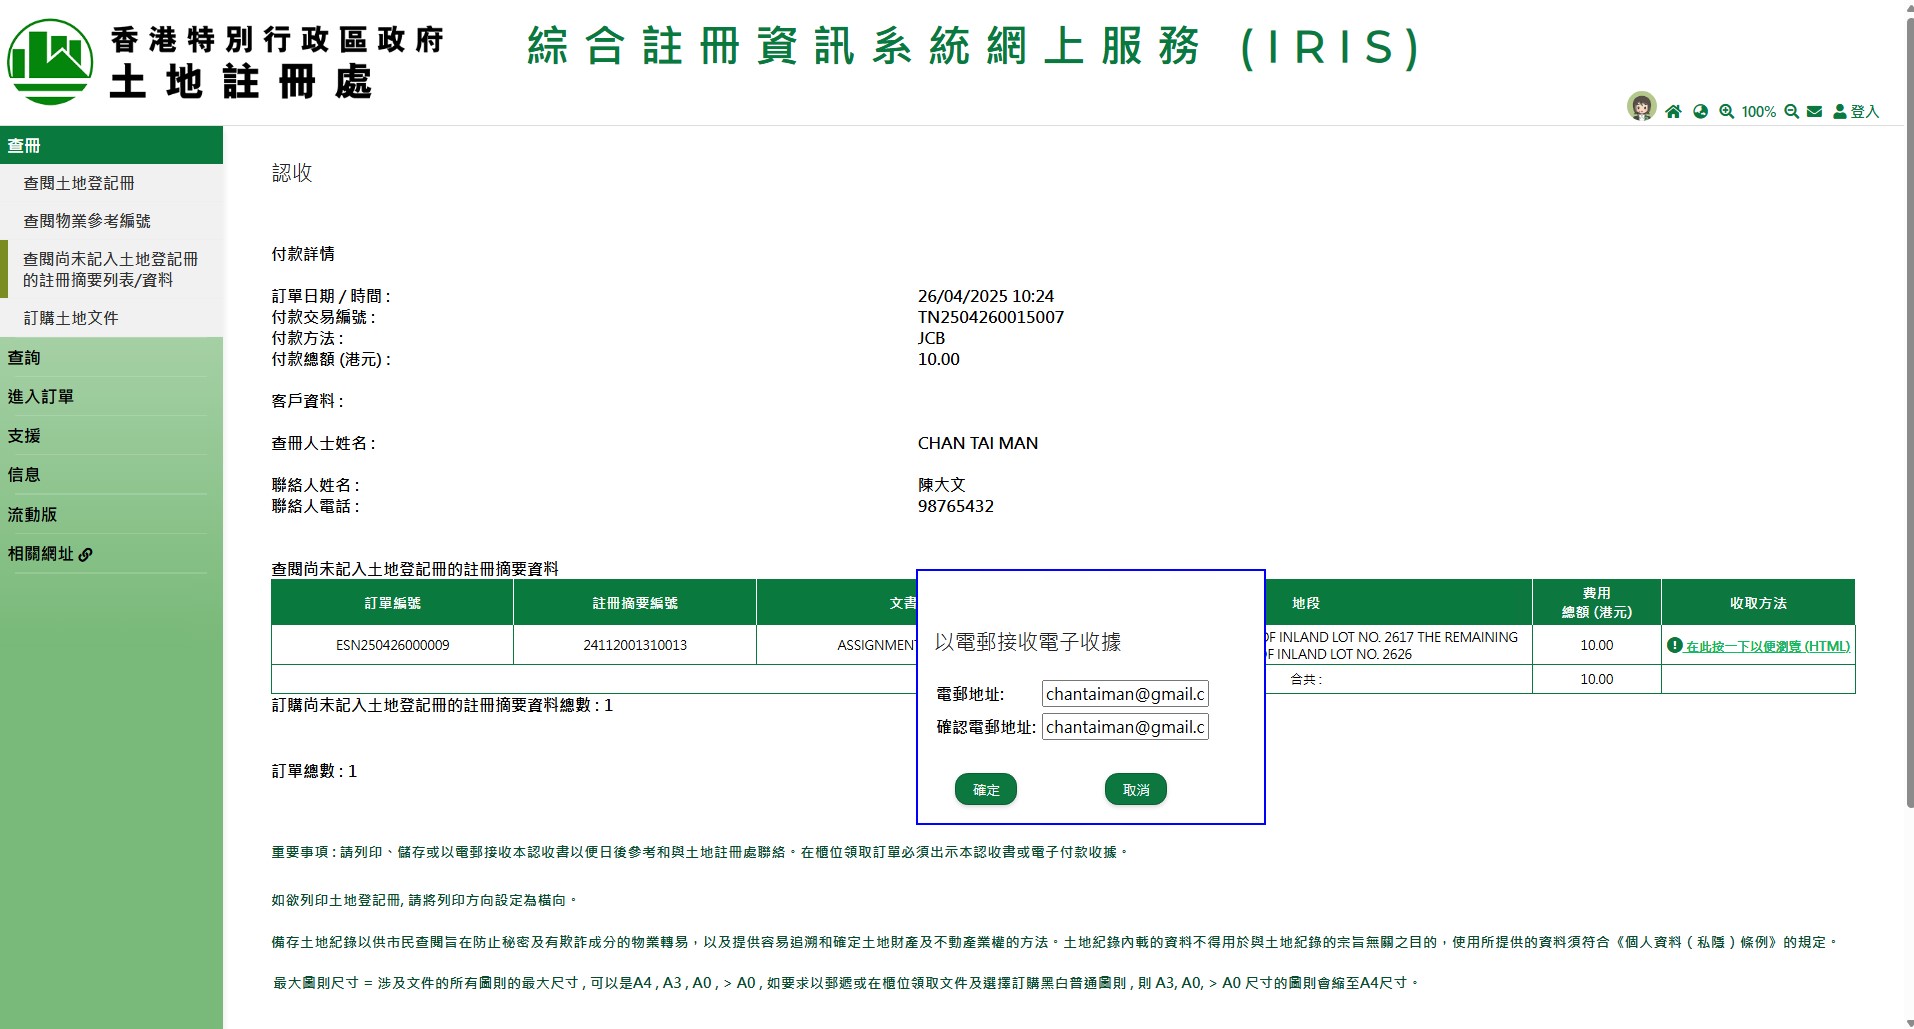Expand the 查詢 sidebar menu
This screenshot has height=1029, width=1914.
coord(24,357)
